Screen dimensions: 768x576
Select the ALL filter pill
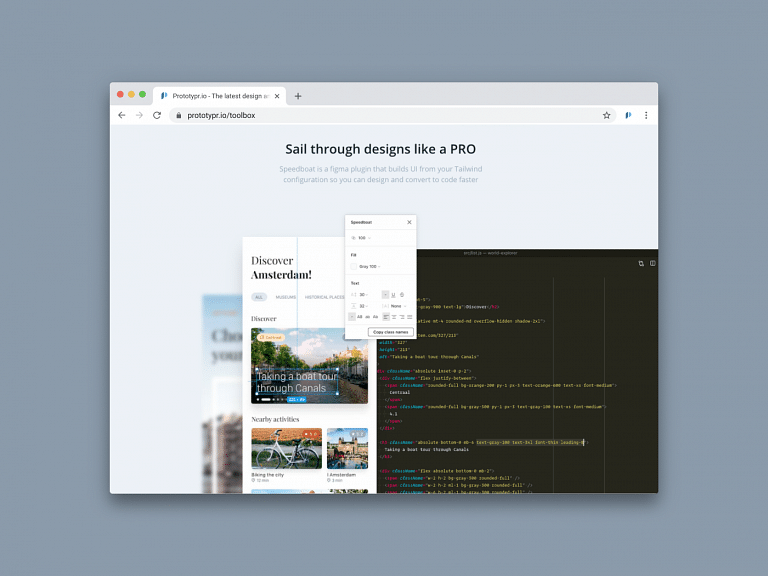[x=259, y=297]
